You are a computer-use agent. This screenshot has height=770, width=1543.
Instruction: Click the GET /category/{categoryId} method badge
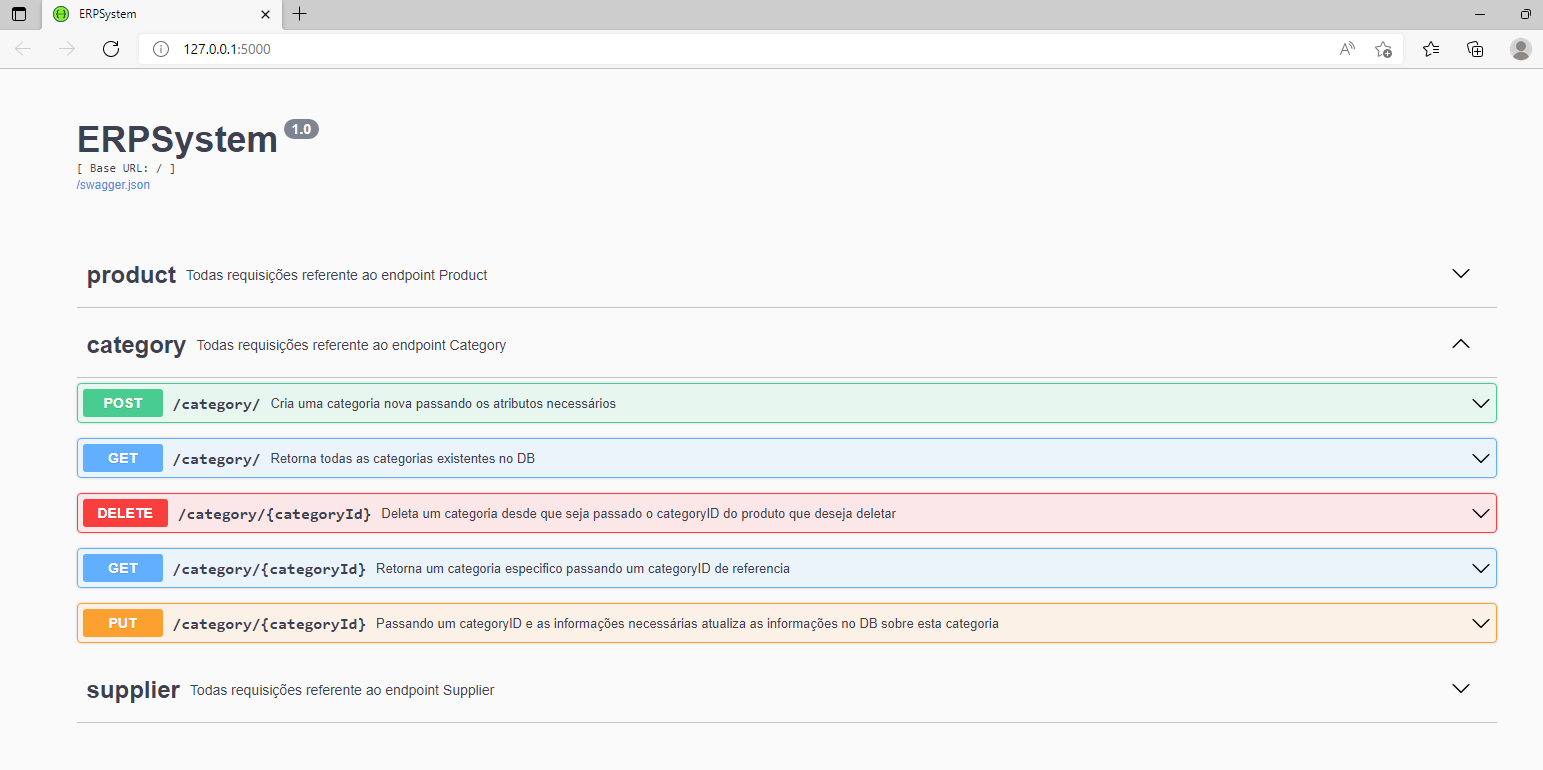click(122, 567)
